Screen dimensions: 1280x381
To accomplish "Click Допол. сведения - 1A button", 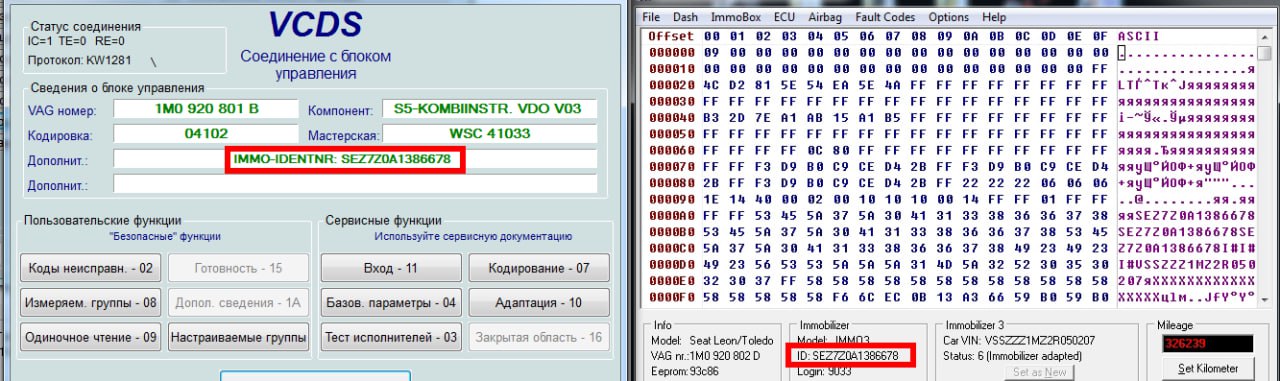I will coord(238,302).
